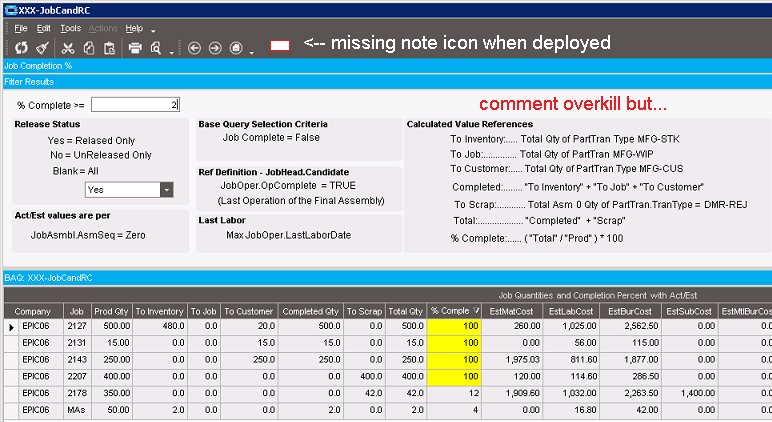Sort by the To Customer column header
The height and width of the screenshot is (422, 772).
pyautogui.click(x=249, y=311)
